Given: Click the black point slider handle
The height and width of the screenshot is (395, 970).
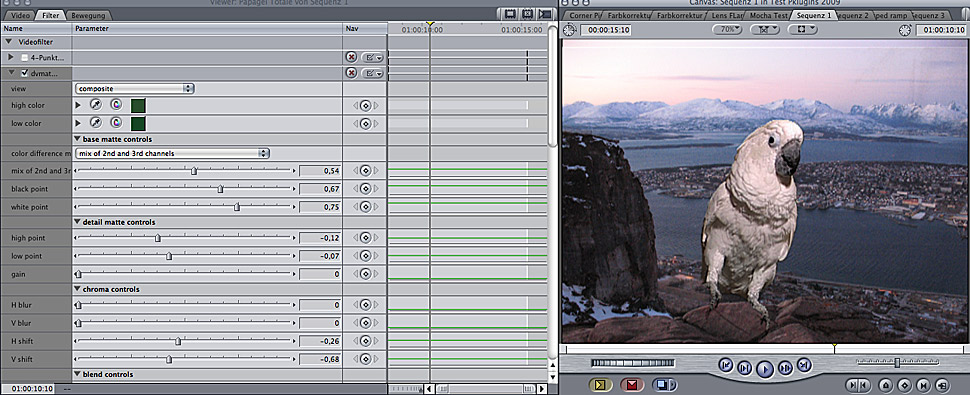Looking at the screenshot, I should (x=220, y=189).
